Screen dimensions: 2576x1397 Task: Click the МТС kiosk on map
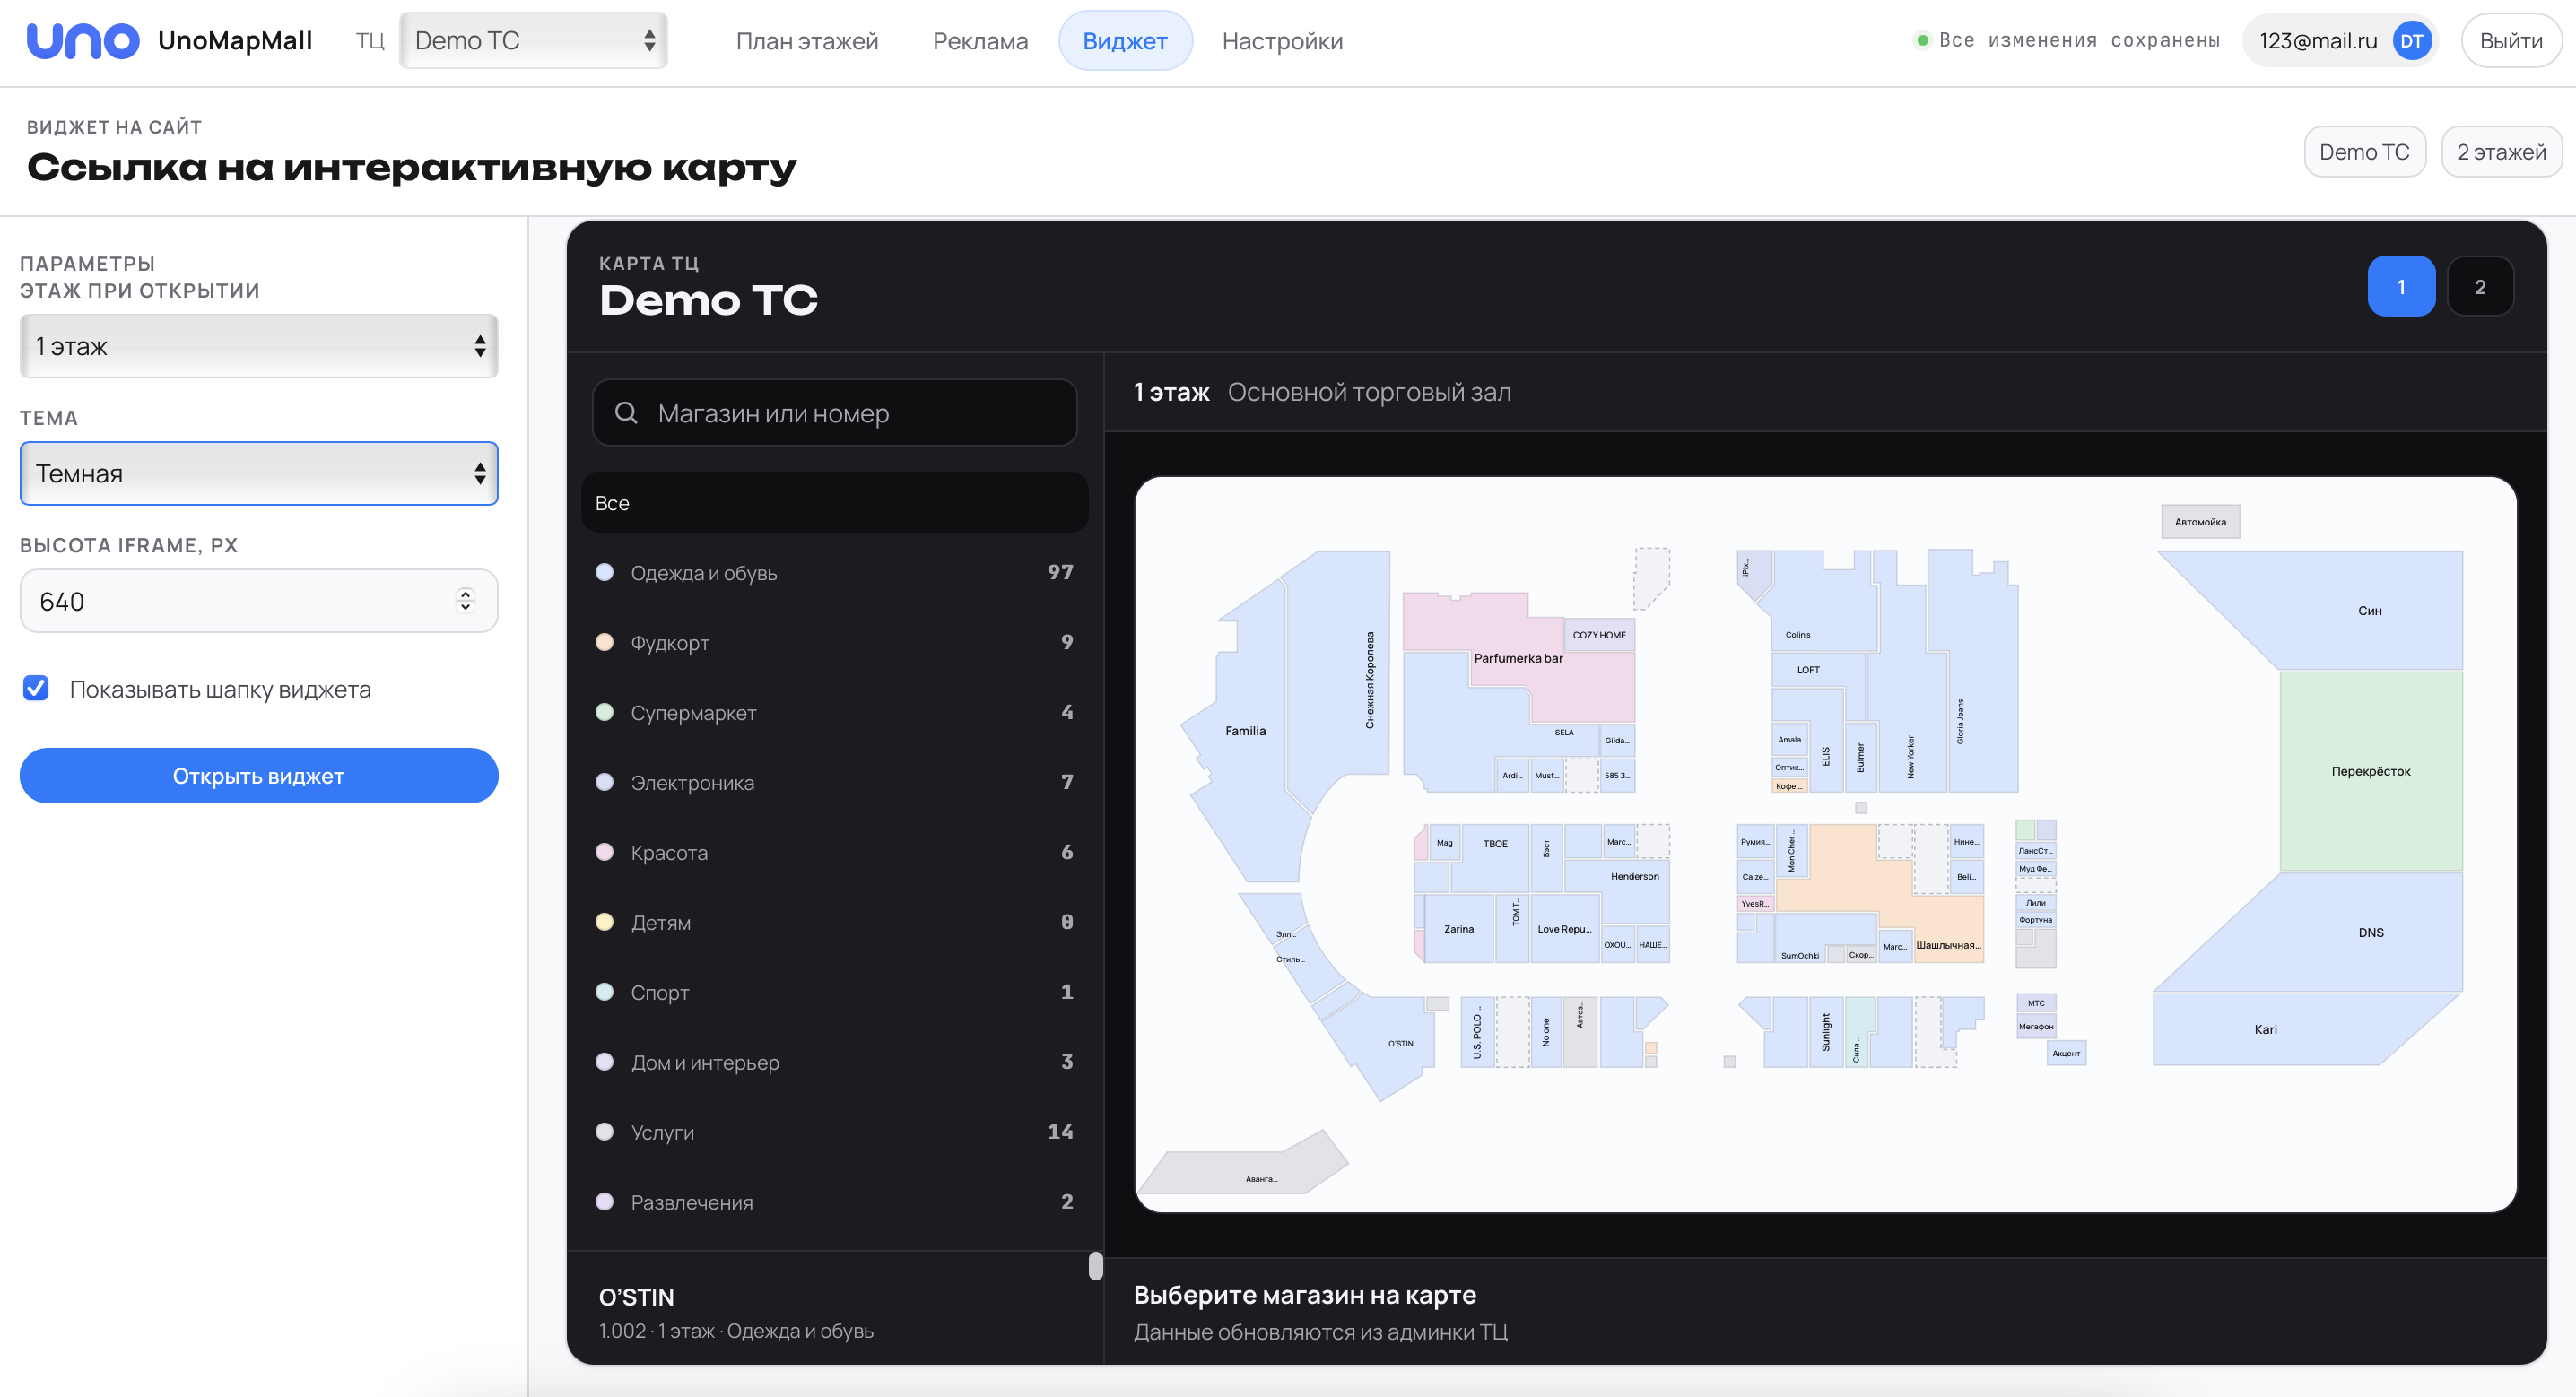[2036, 1003]
